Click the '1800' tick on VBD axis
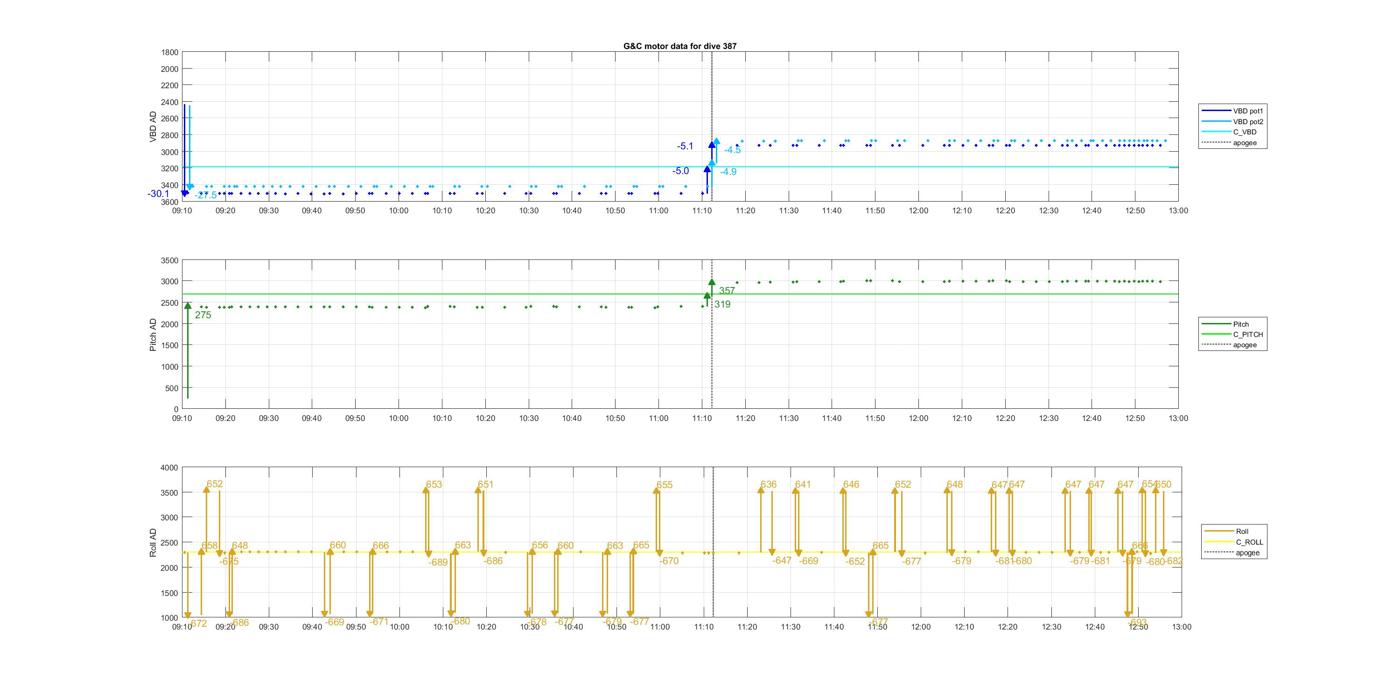1400x693 pixels. 169,52
